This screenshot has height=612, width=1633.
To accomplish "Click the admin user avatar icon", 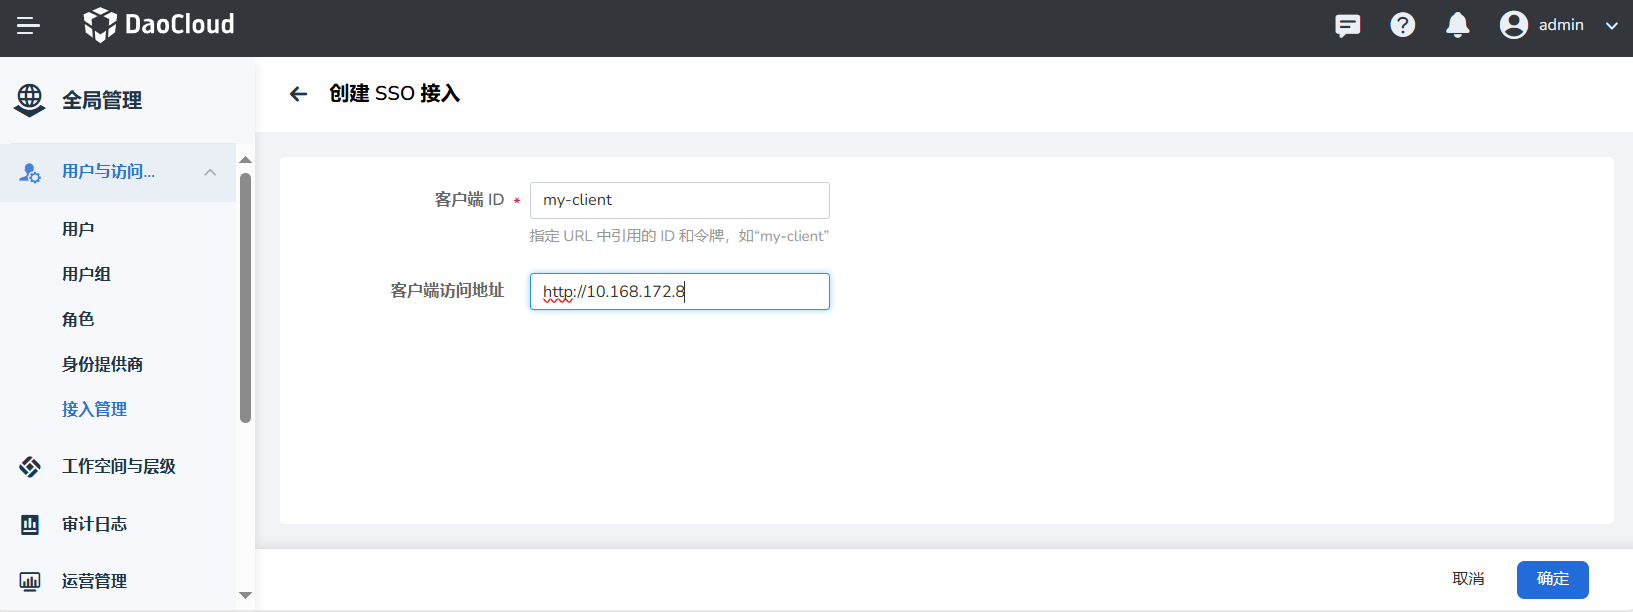I will click(1513, 25).
